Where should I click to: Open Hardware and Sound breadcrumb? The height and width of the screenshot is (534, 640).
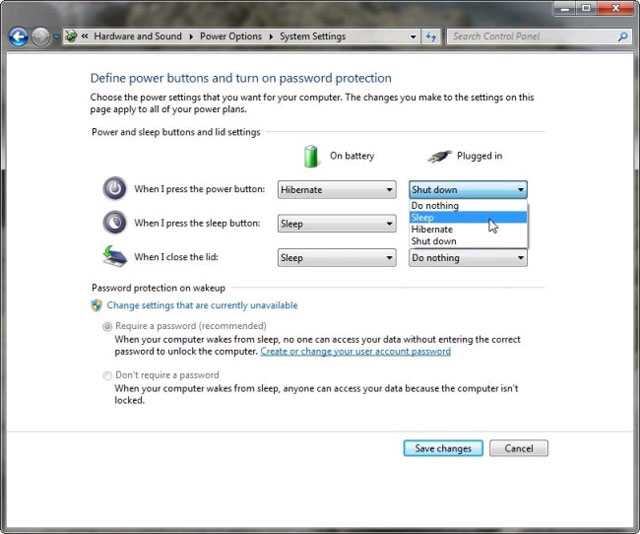[x=138, y=36]
